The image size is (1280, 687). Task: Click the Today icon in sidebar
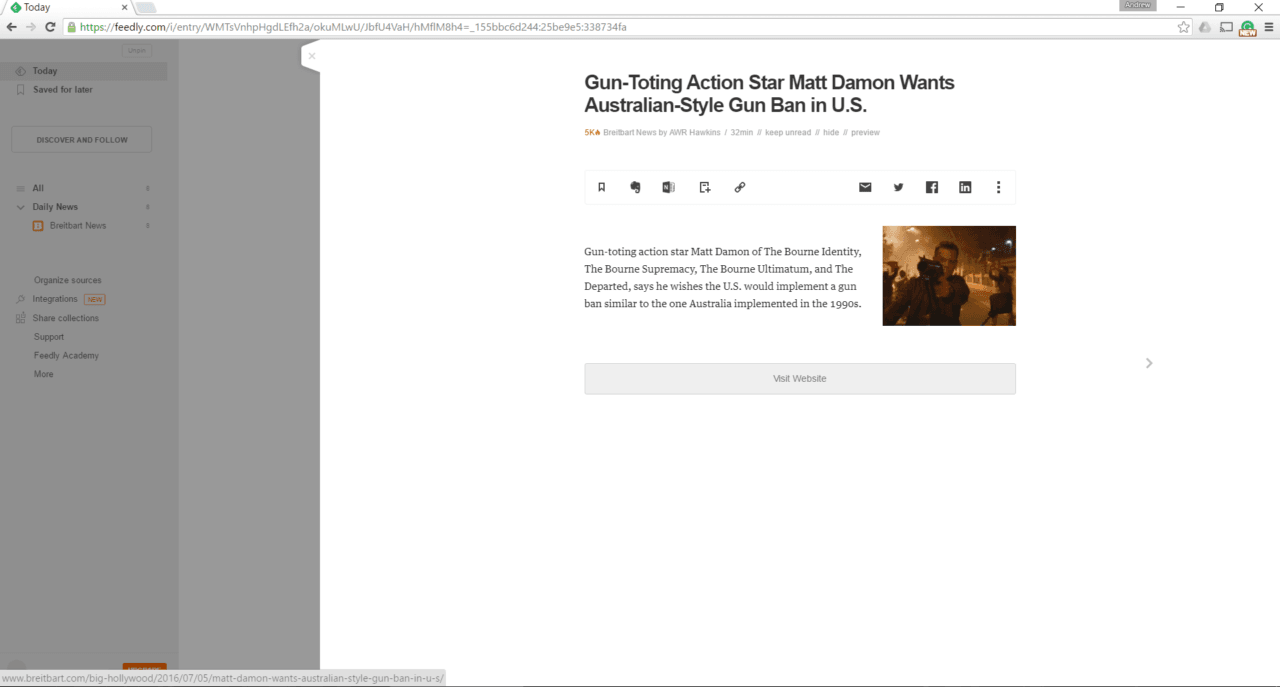tap(21, 71)
